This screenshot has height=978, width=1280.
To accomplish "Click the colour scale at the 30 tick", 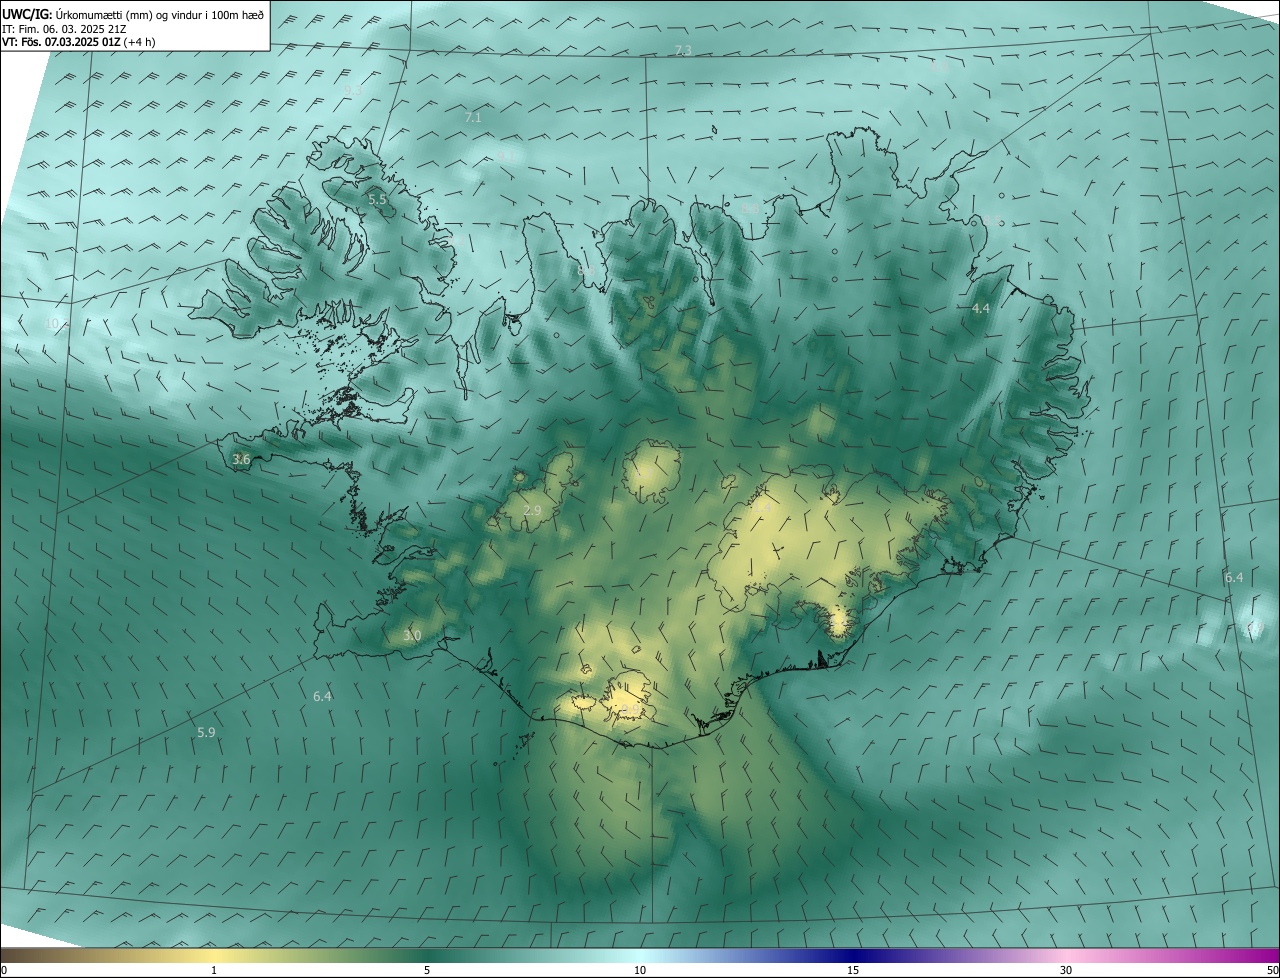I will tap(1066, 970).
